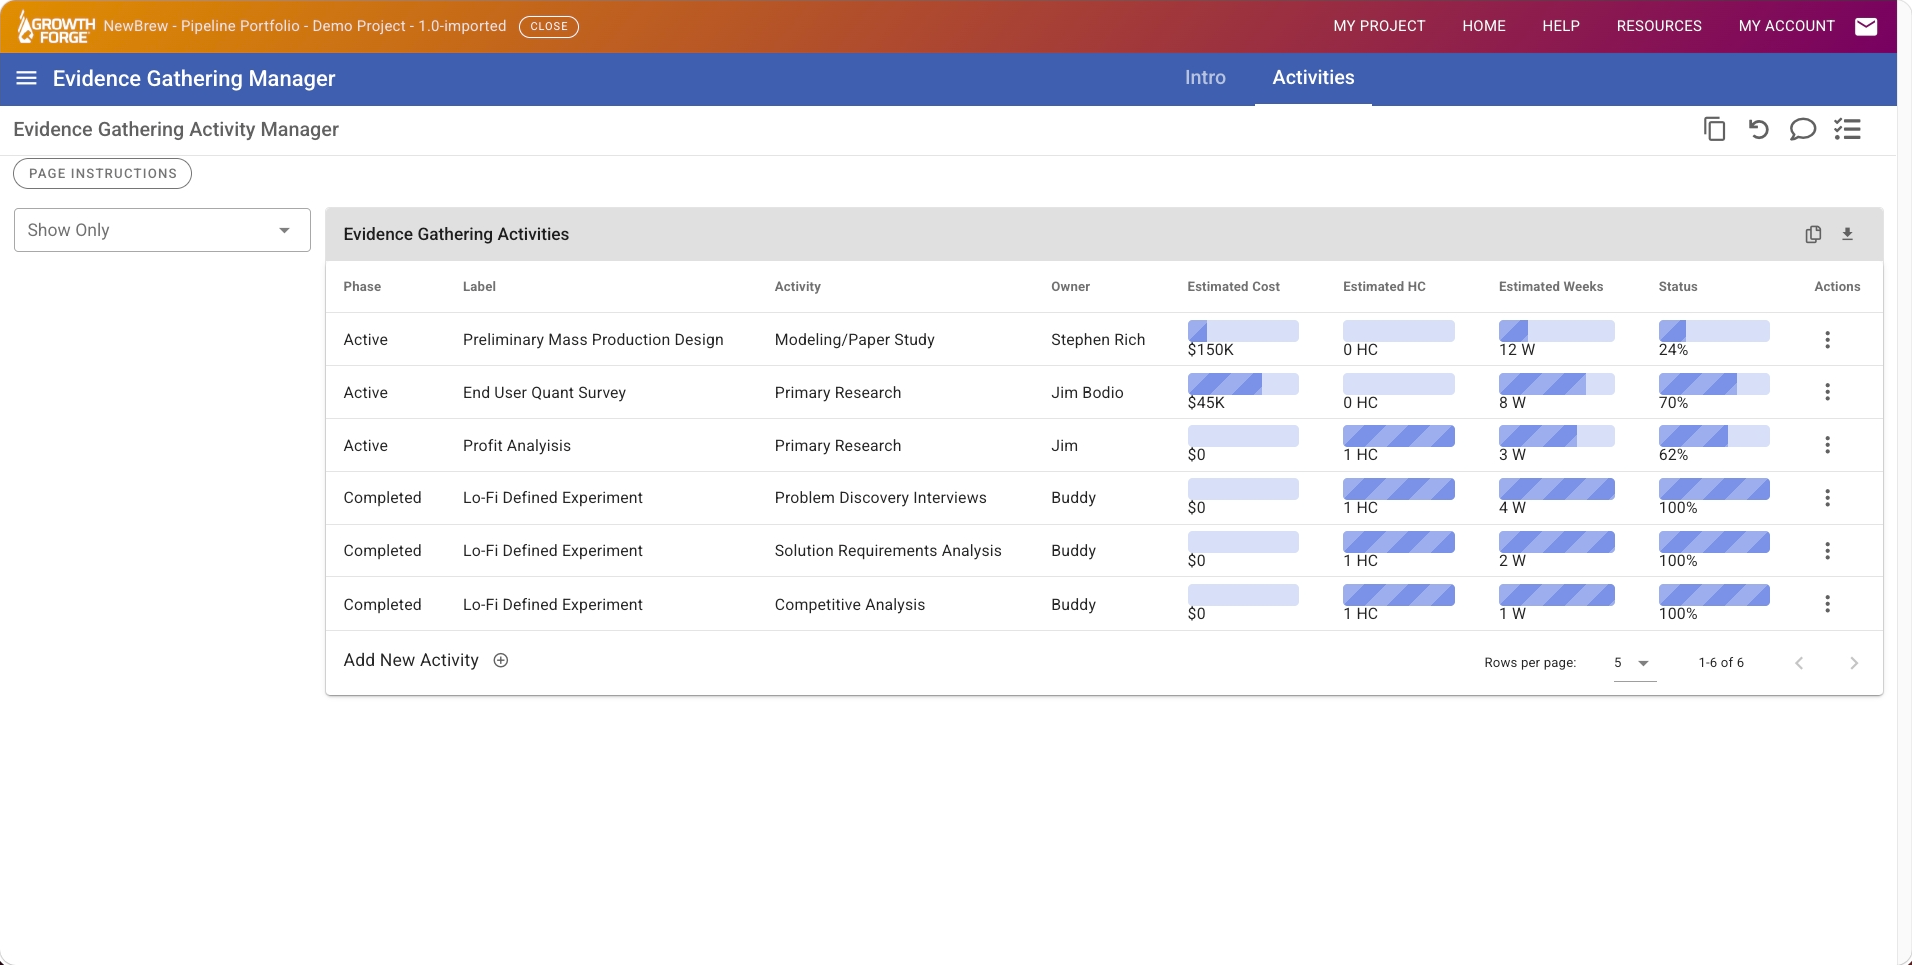Open MY ACCOUNT in top navigation

tap(1787, 26)
